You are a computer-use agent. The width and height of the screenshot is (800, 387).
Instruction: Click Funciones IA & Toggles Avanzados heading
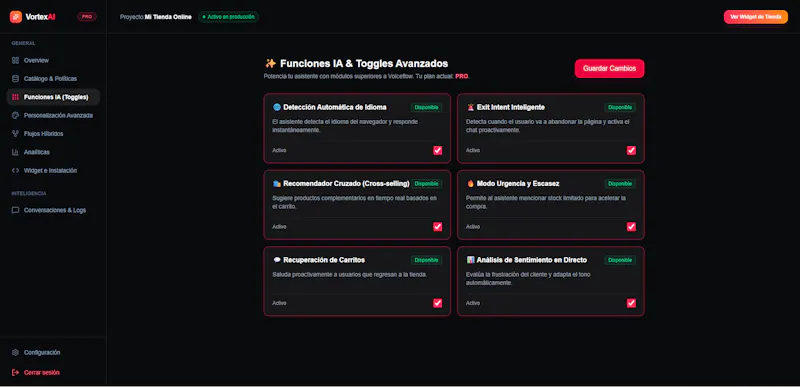364,63
